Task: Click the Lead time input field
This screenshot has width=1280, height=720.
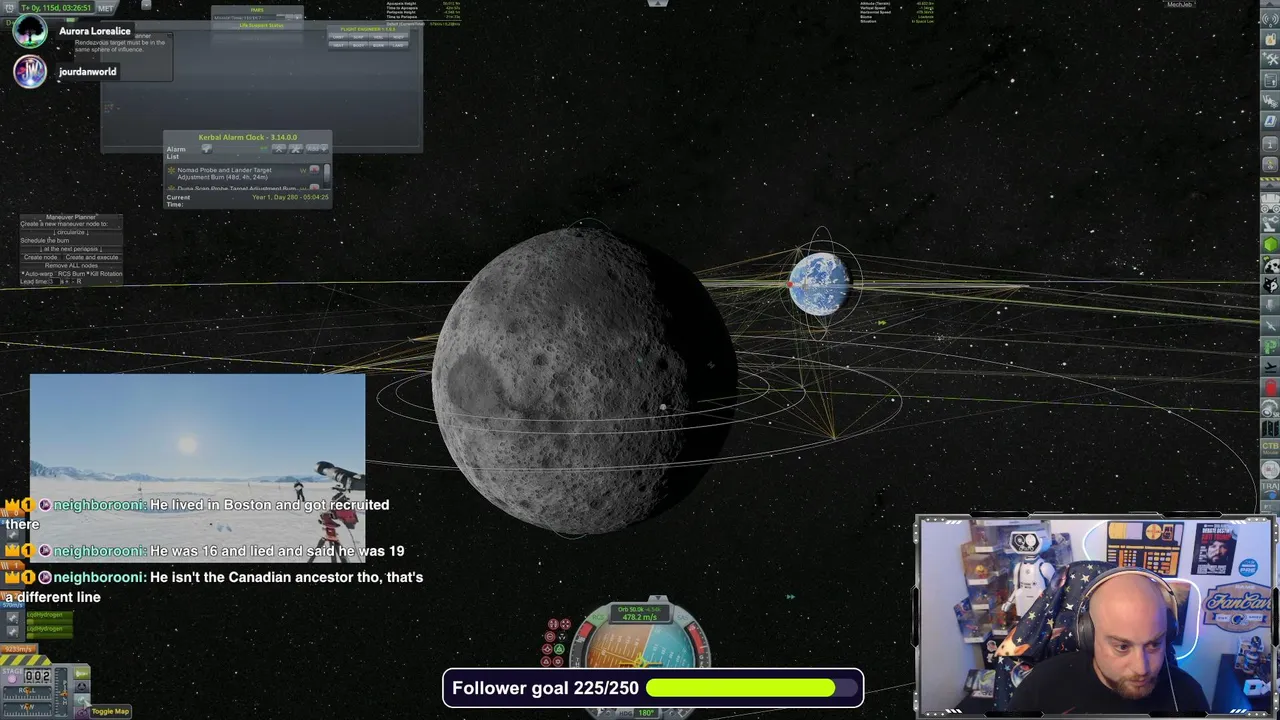Action: pyautogui.click(x=54, y=281)
